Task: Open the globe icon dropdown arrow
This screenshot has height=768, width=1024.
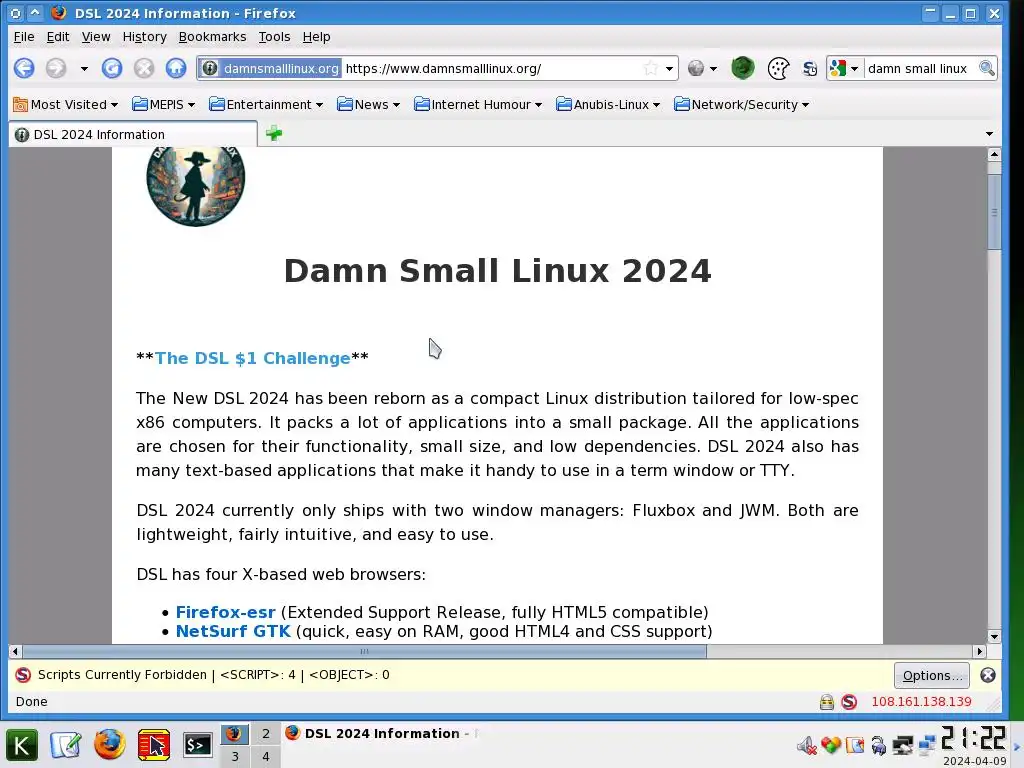Action: 713,69
